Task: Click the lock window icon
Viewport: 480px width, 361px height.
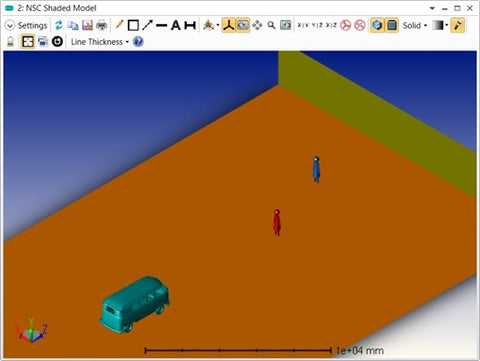Action: click(10, 42)
